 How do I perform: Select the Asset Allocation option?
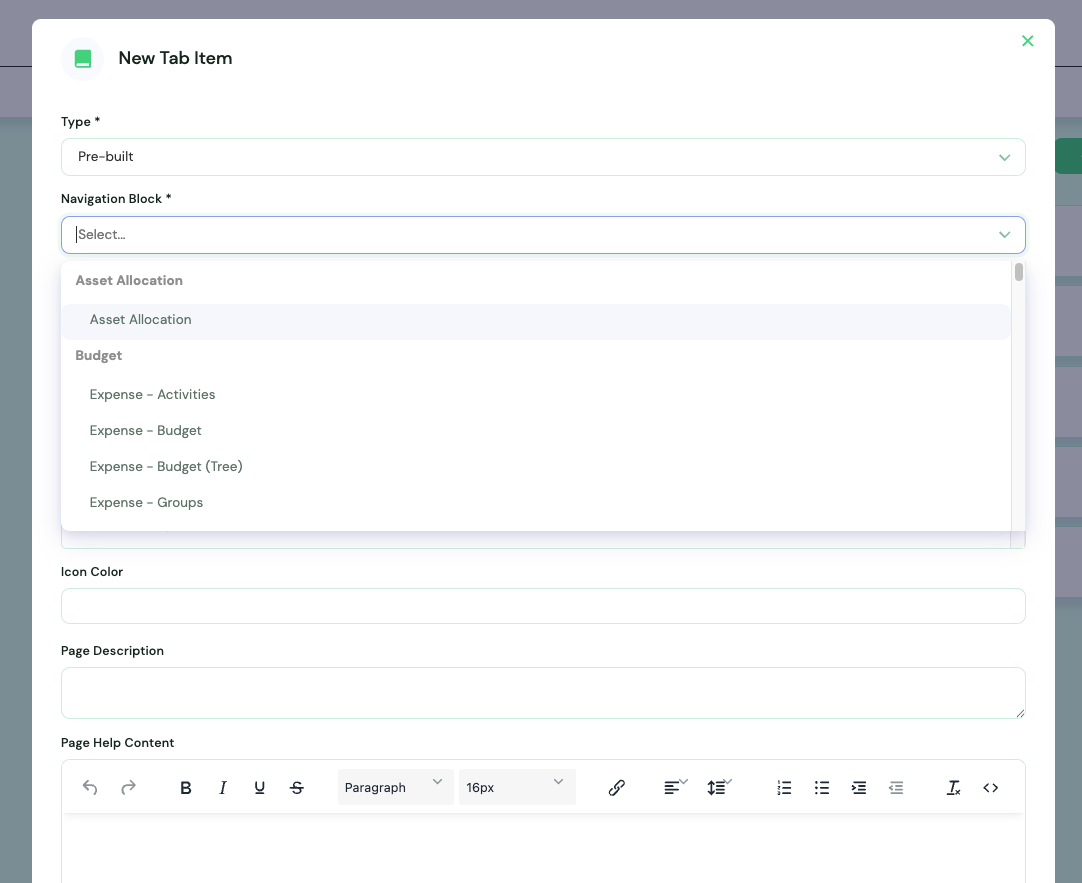click(x=535, y=321)
